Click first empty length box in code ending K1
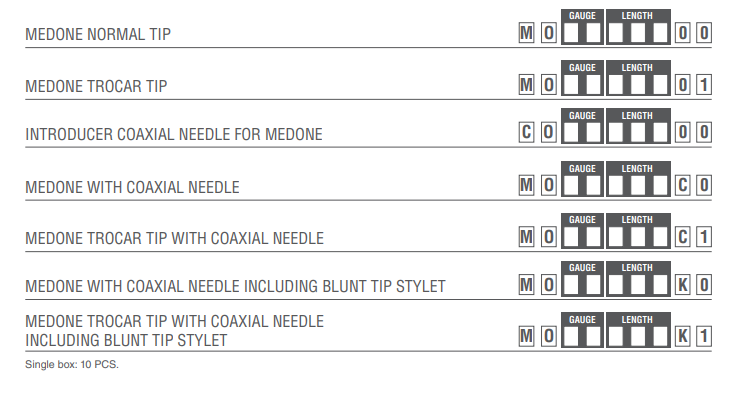This screenshot has width=756, height=403. click(x=616, y=337)
